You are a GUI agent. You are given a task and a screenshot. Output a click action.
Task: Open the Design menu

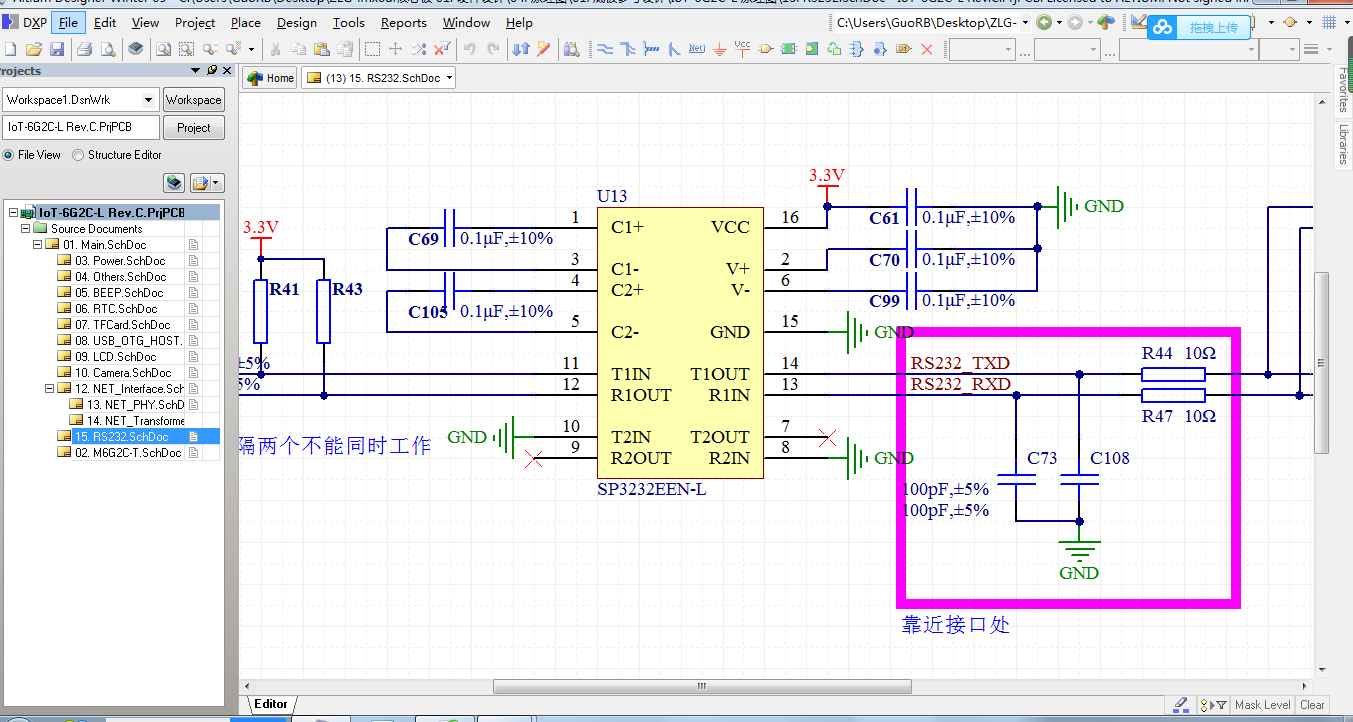coord(297,22)
